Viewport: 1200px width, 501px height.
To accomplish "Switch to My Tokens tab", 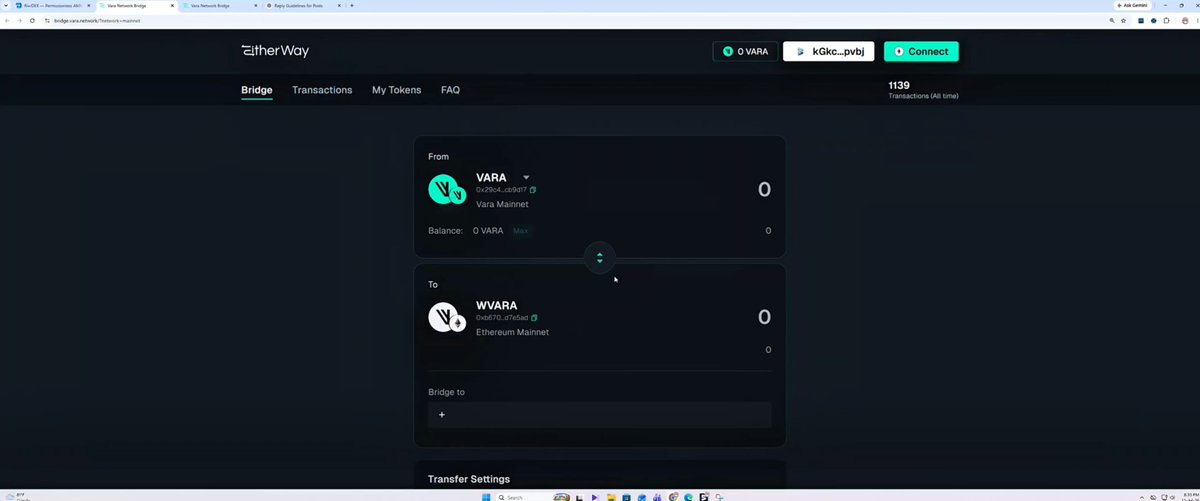I will pos(396,90).
